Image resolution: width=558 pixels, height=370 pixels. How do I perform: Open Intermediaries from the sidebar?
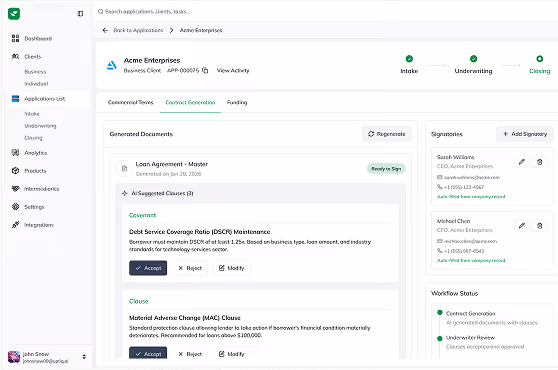(x=42, y=189)
